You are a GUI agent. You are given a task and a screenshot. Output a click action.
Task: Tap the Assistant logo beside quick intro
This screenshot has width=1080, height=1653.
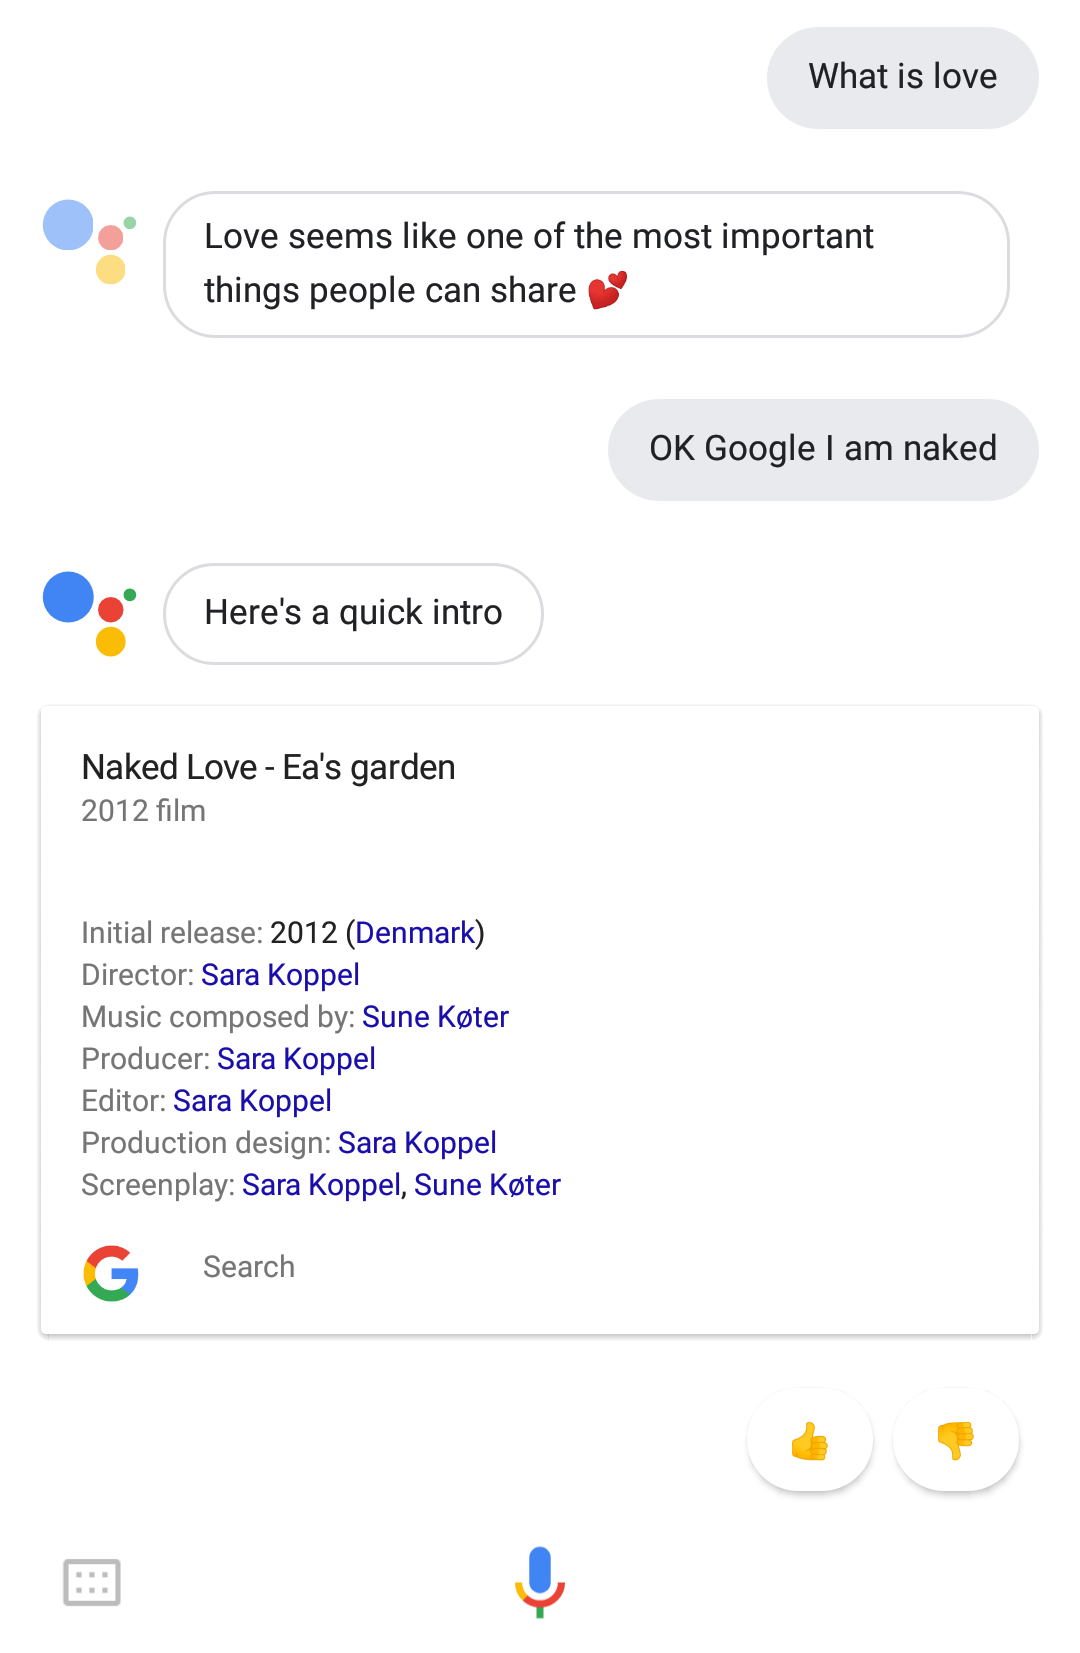[89, 612]
